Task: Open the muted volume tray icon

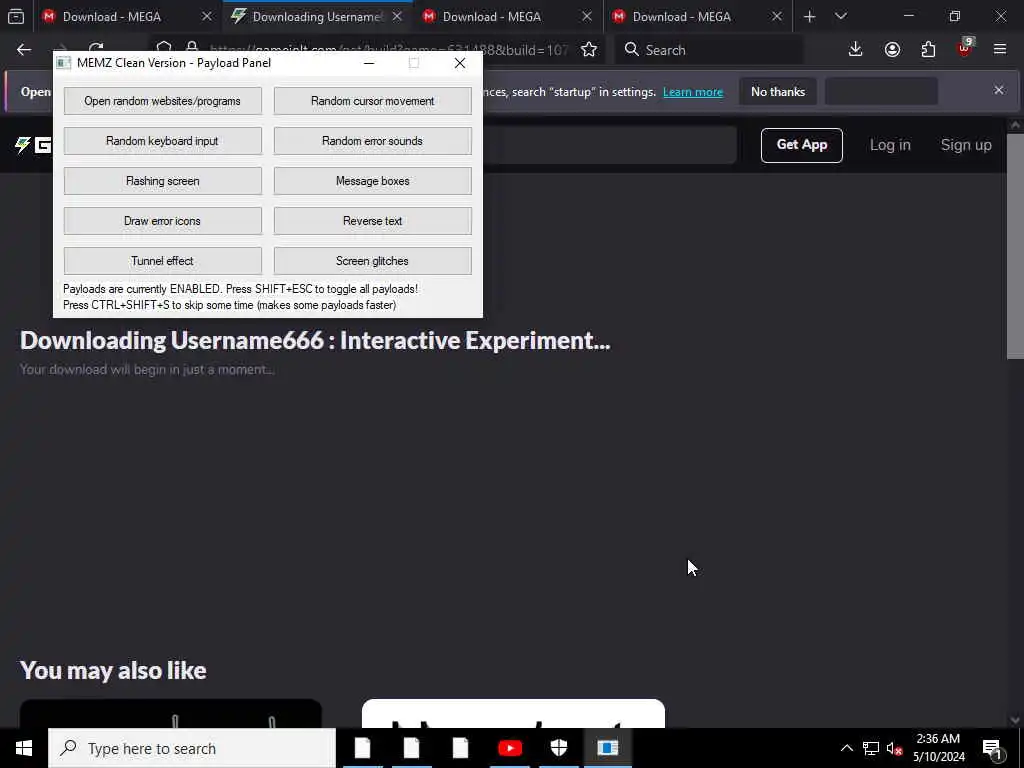Action: [894, 748]
